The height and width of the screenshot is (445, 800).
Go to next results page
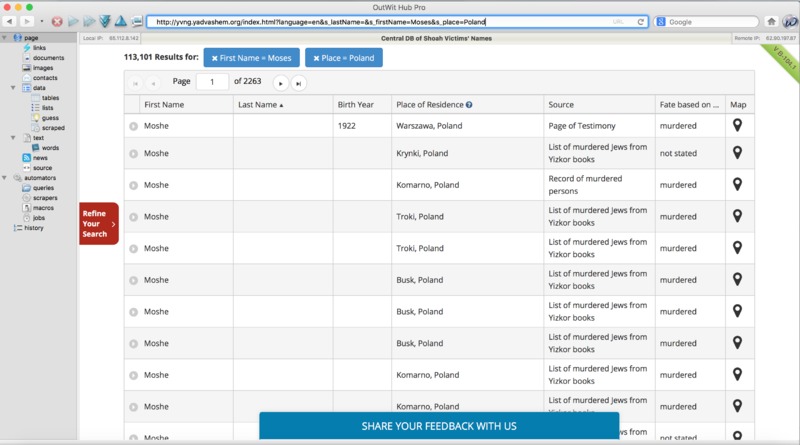pos(281,83)
